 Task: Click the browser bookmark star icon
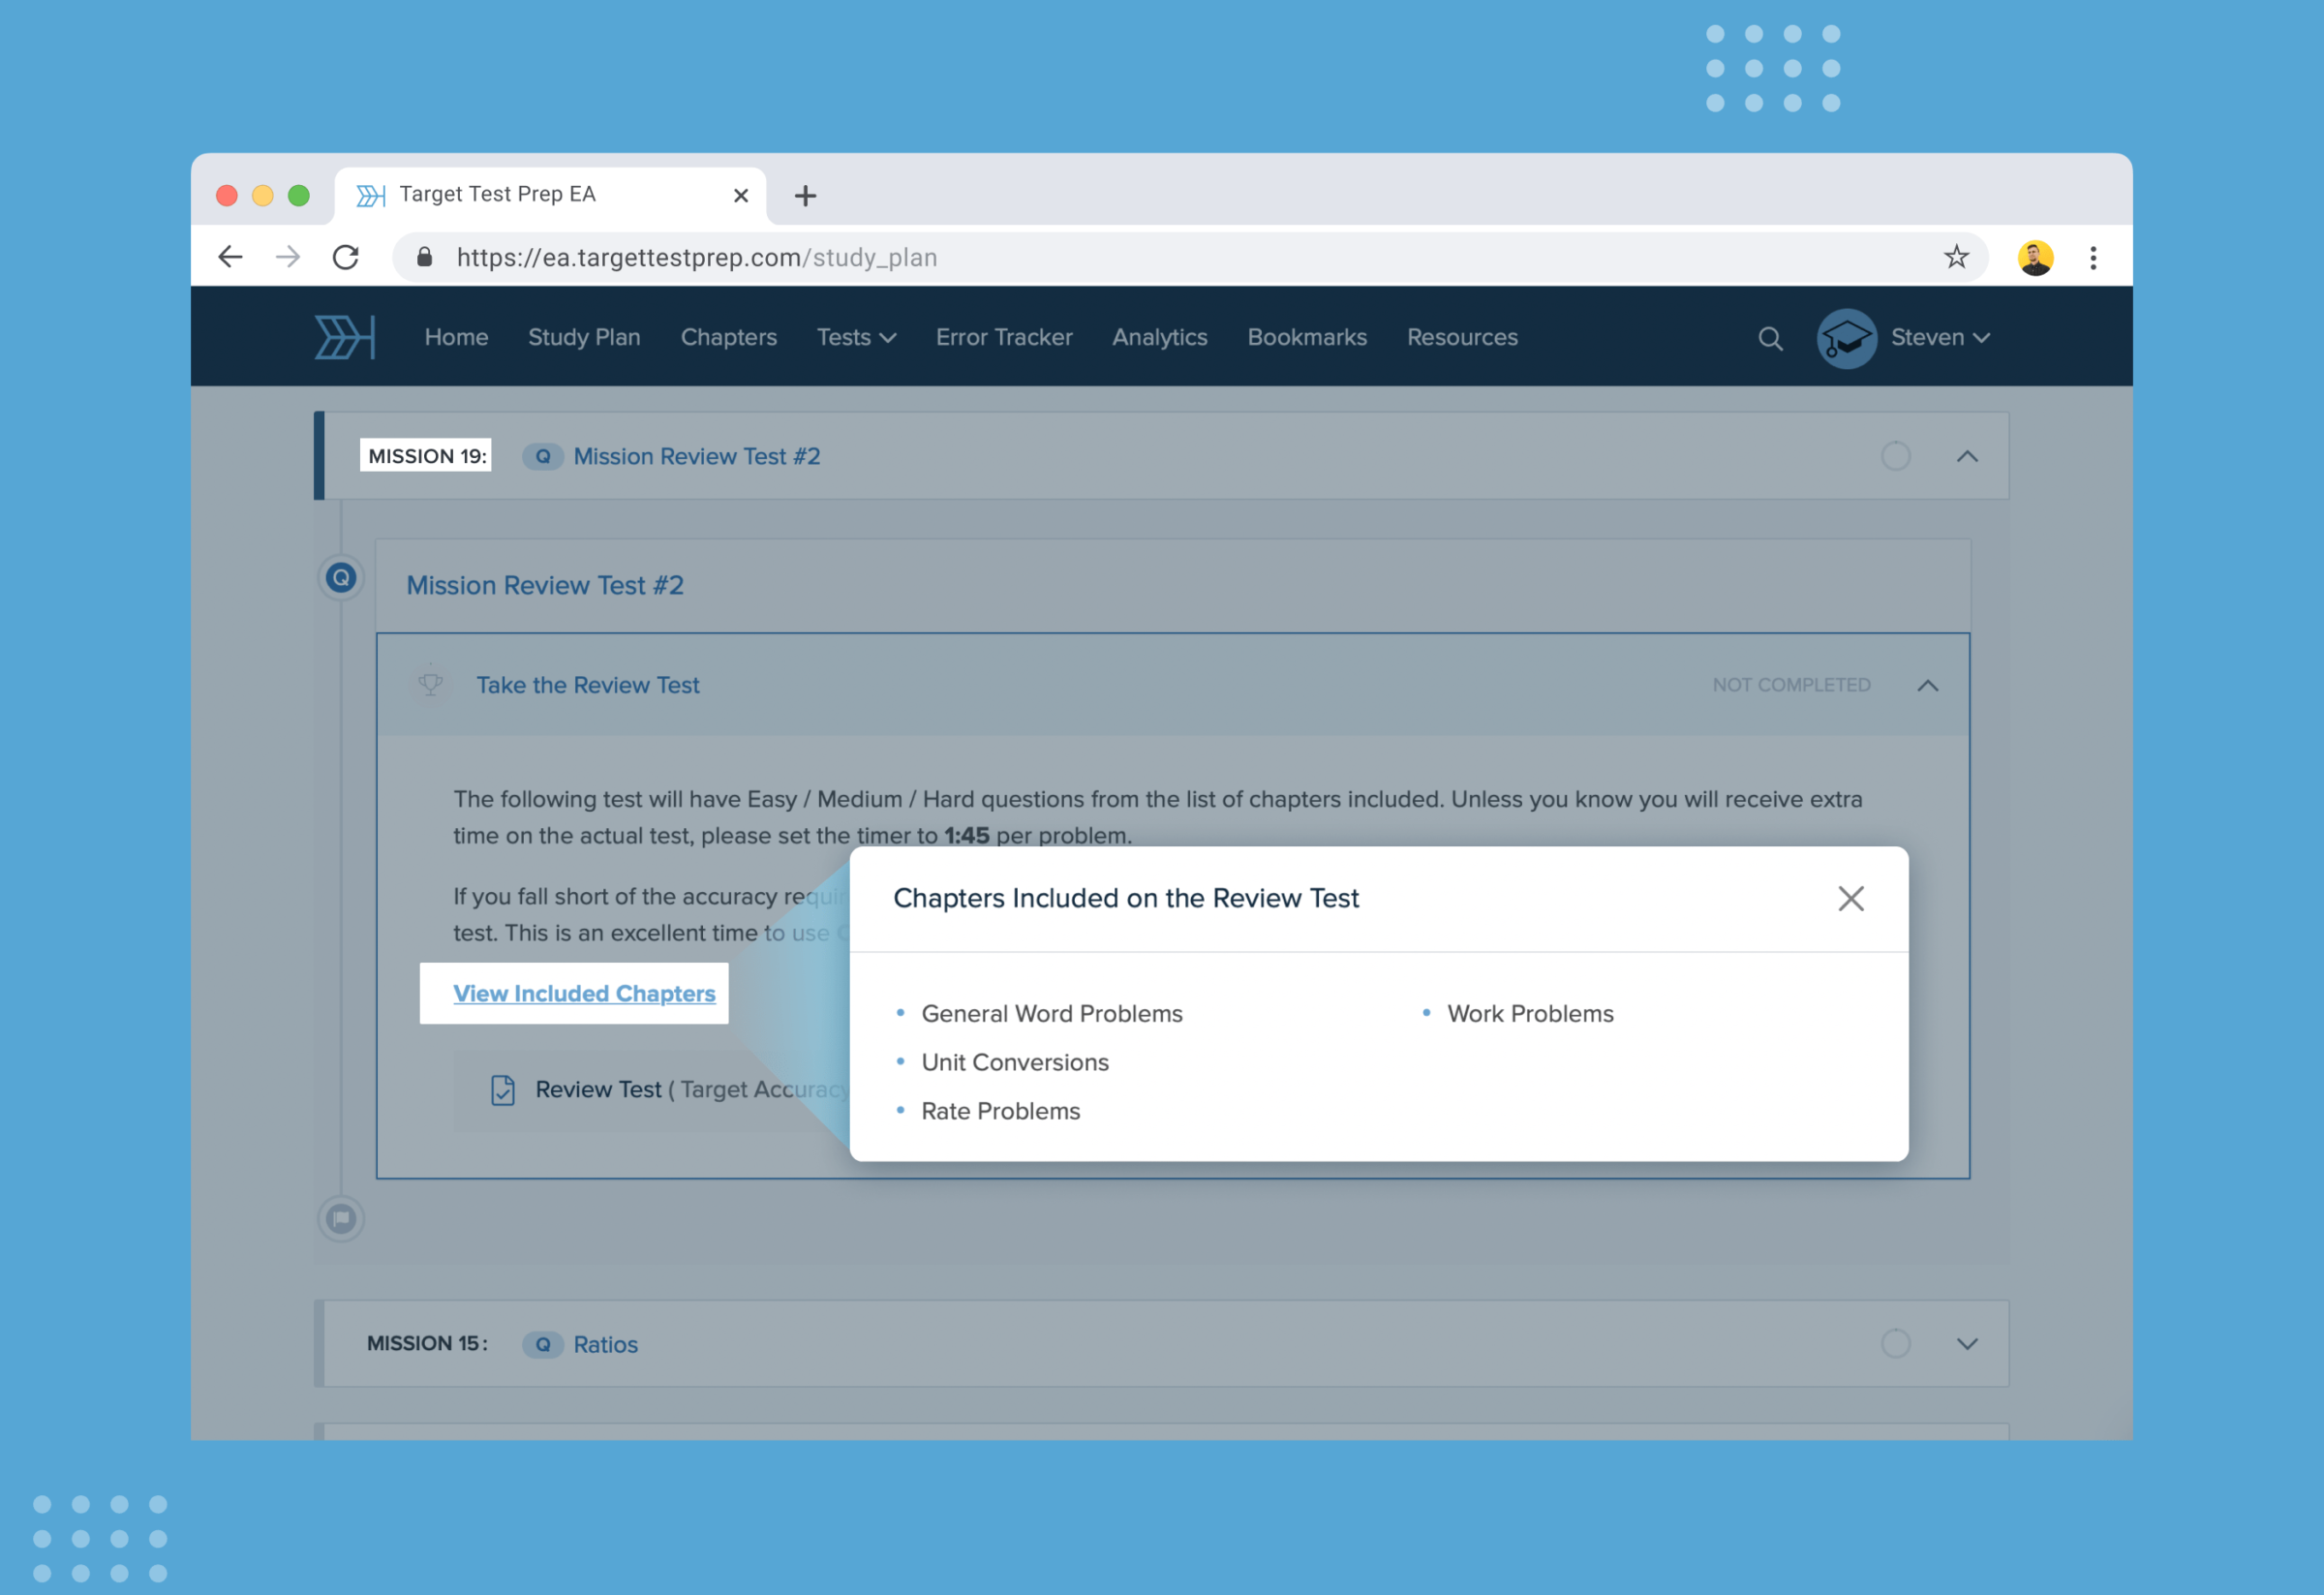click(x=1957, y=256)
